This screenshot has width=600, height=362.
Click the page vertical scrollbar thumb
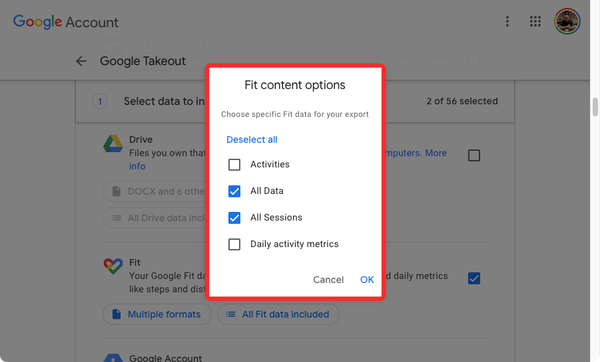click(595, 107)
